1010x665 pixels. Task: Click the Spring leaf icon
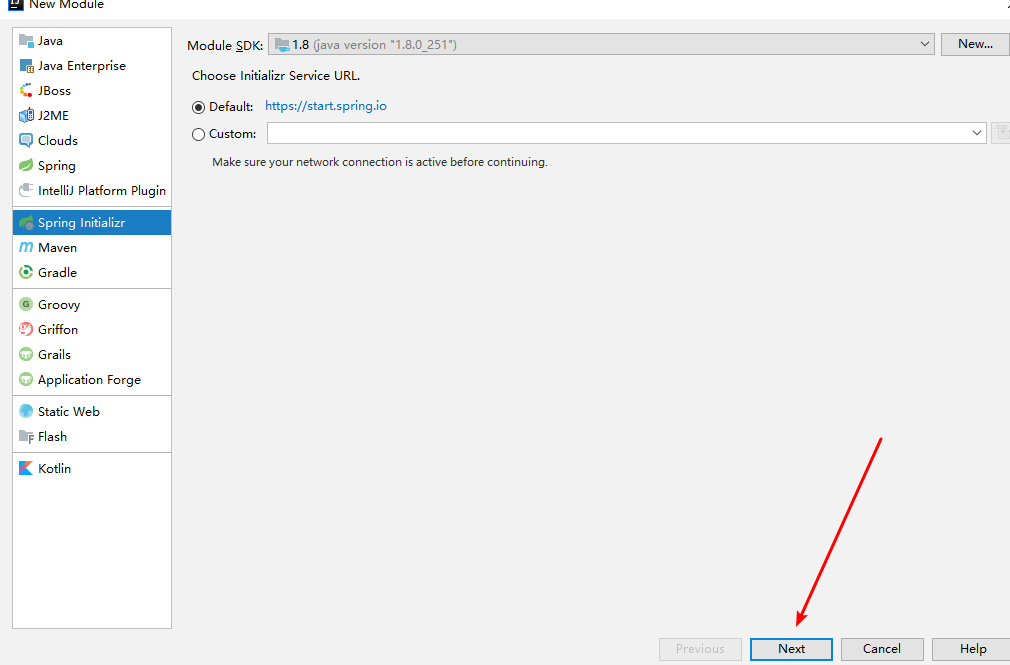click(x=26, y=166)
